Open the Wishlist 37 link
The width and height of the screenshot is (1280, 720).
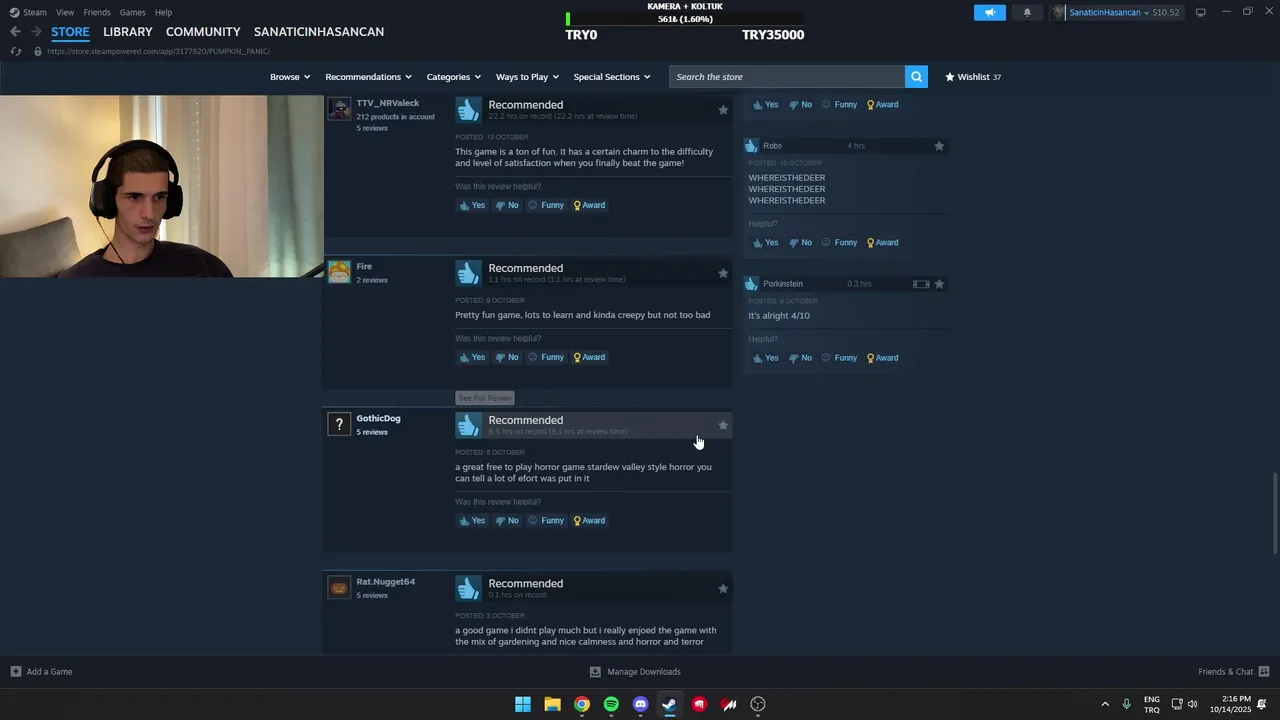(x=973, y=77)
